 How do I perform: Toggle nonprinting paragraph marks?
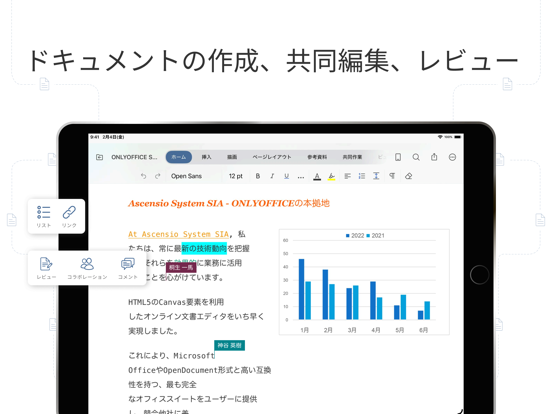(x=392, y=176)
